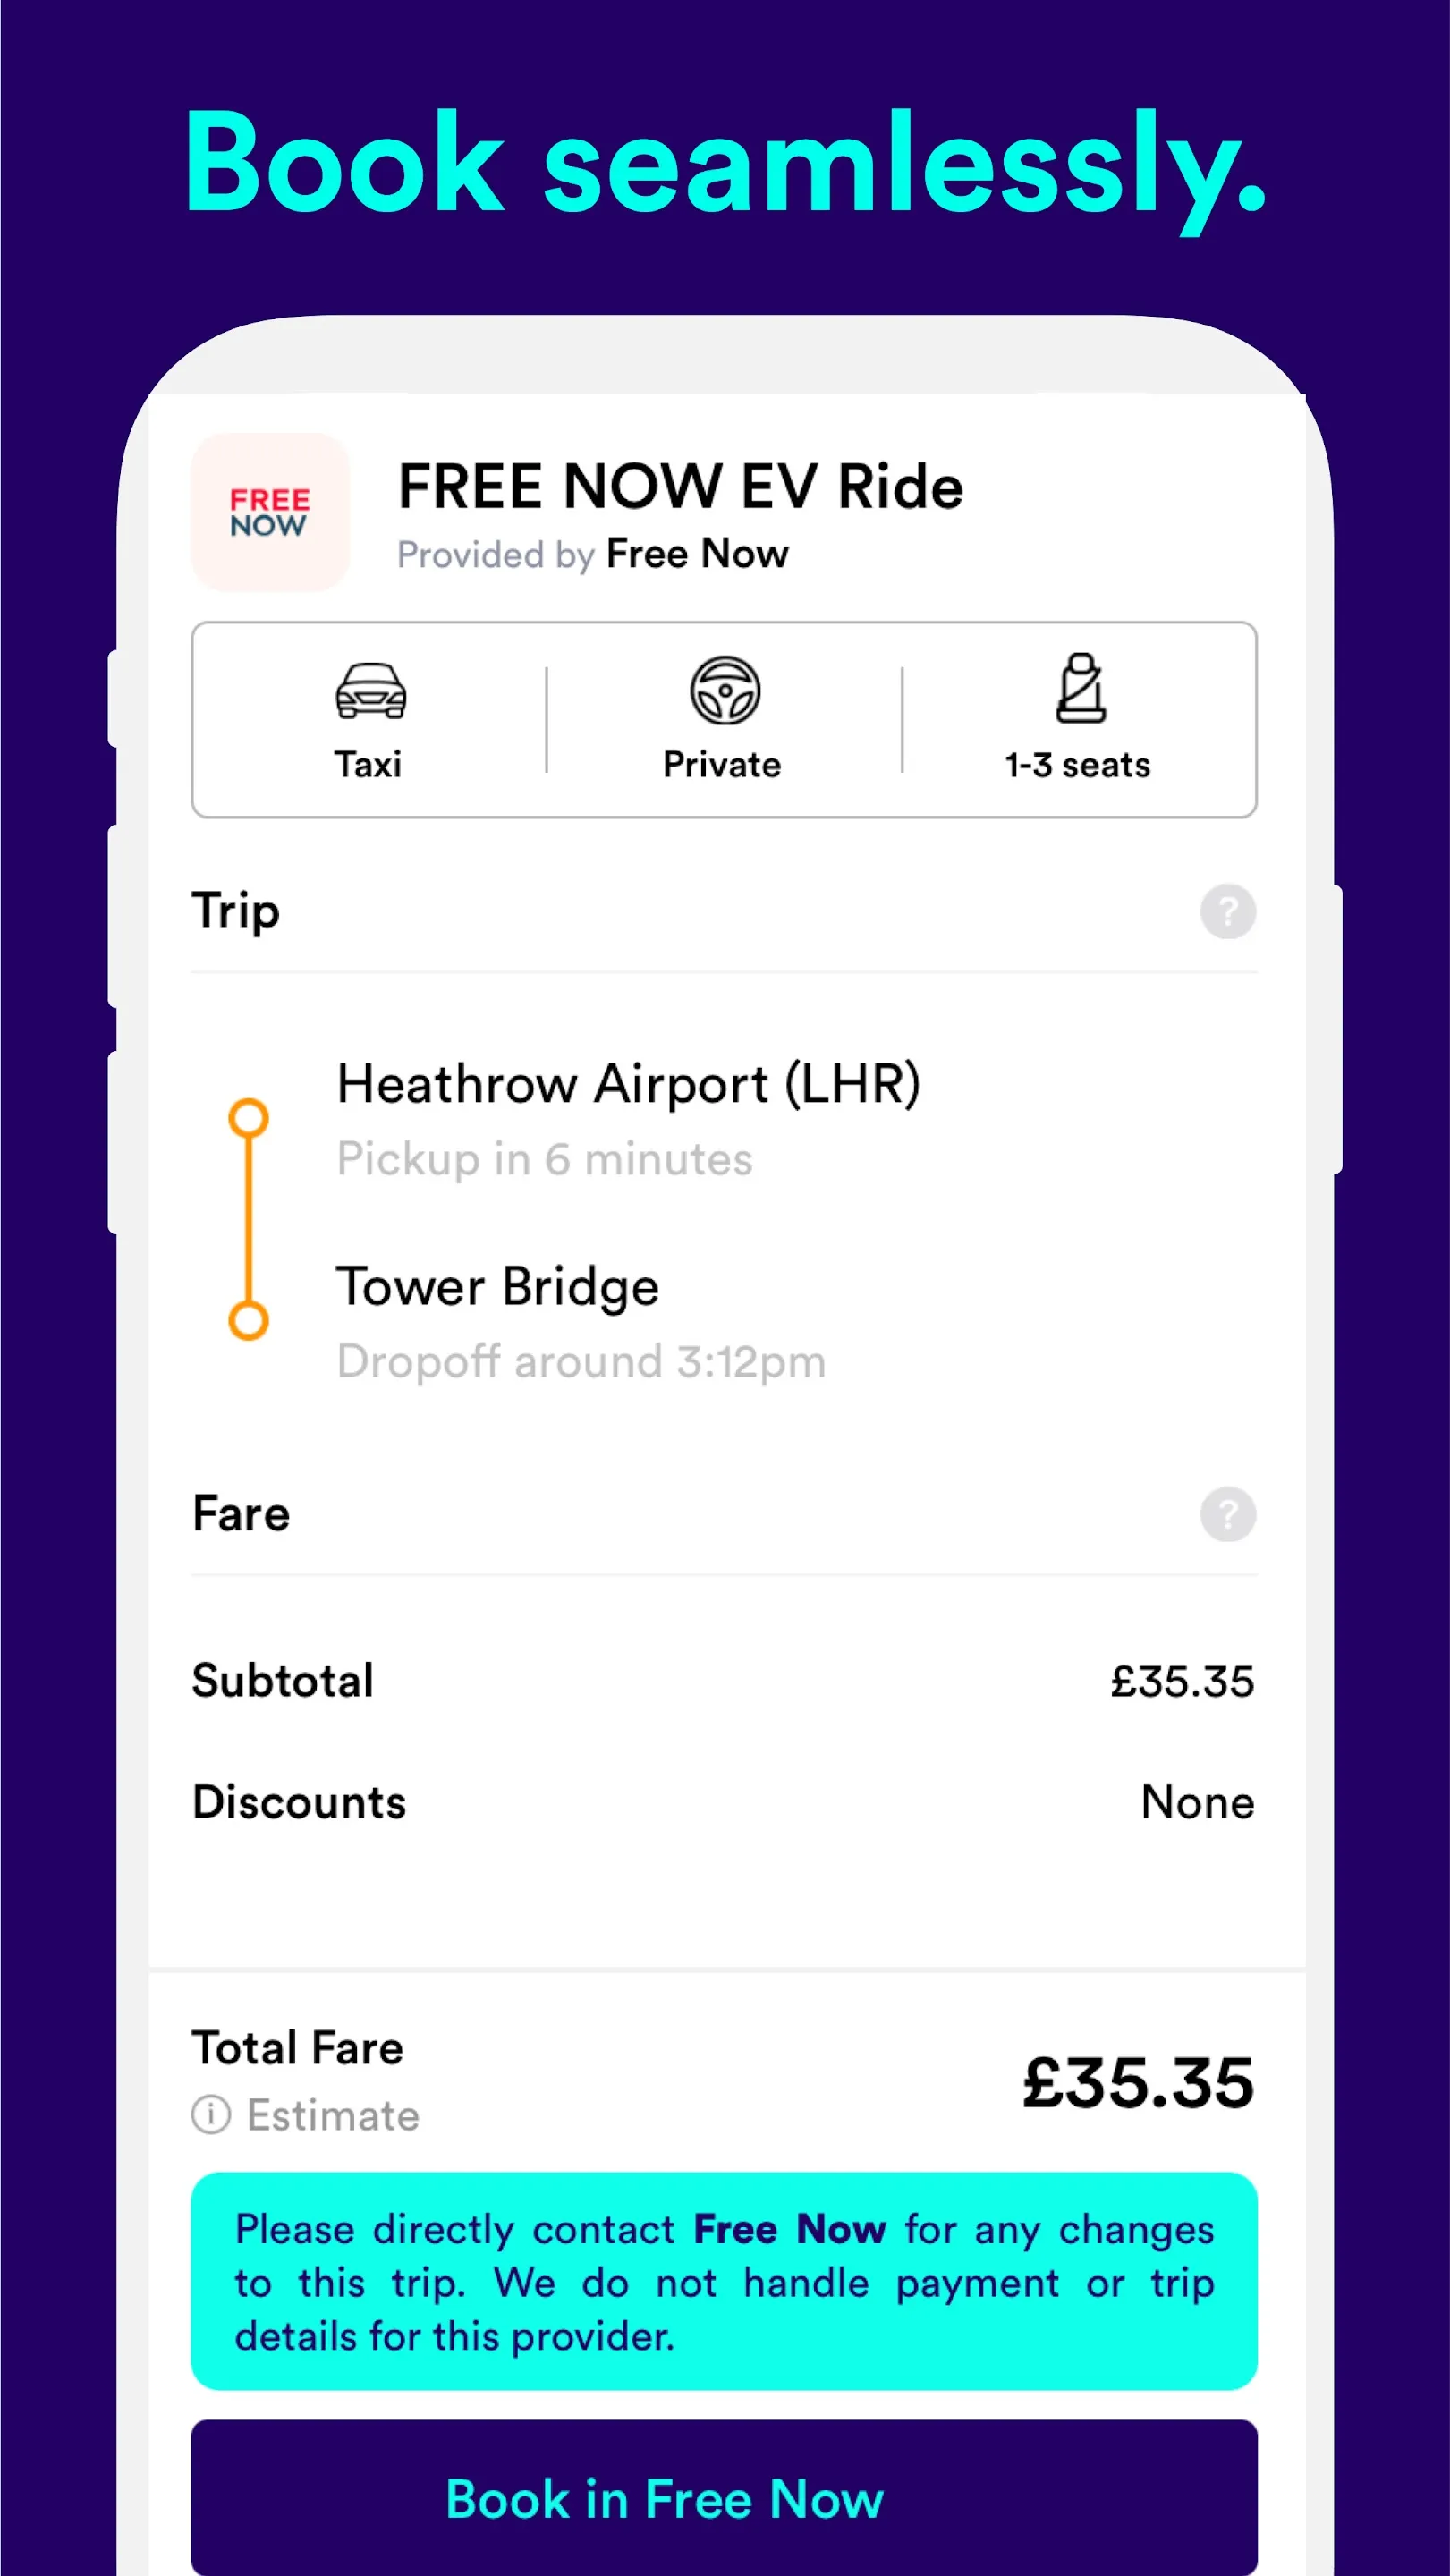This screenshot has height=2576, width=1450.
Task: Tap the pickup point route marker
Action: click(249, 1118)
